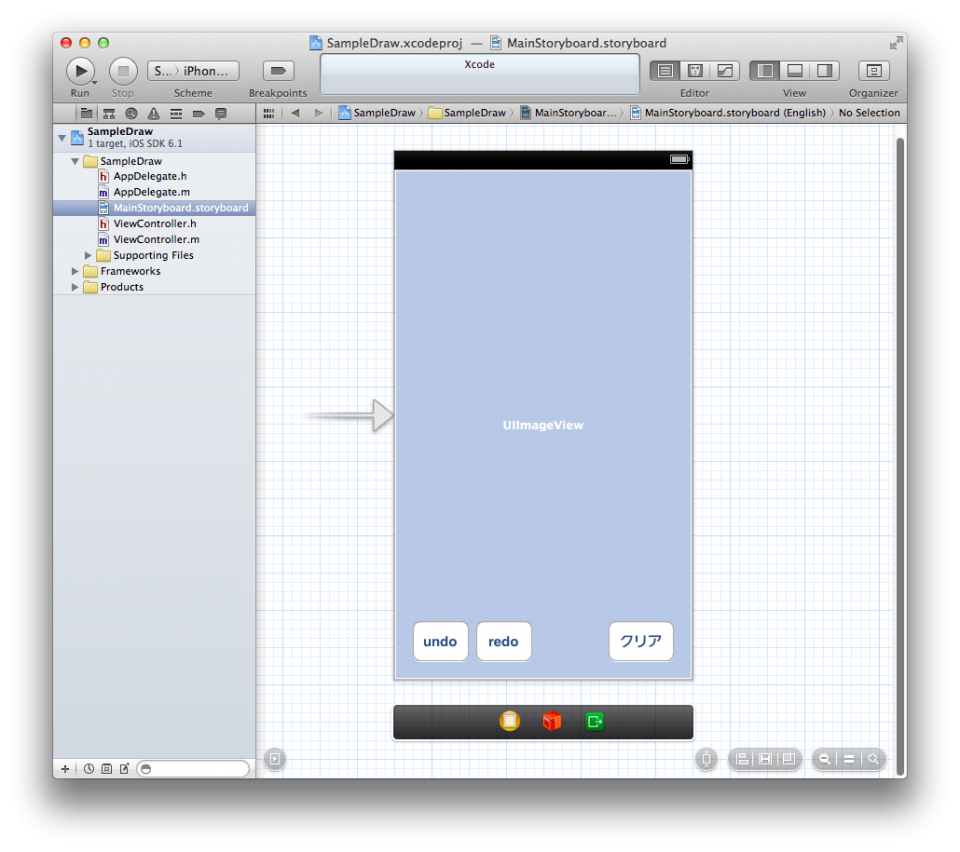Open AppDelegate.h file

150,176
